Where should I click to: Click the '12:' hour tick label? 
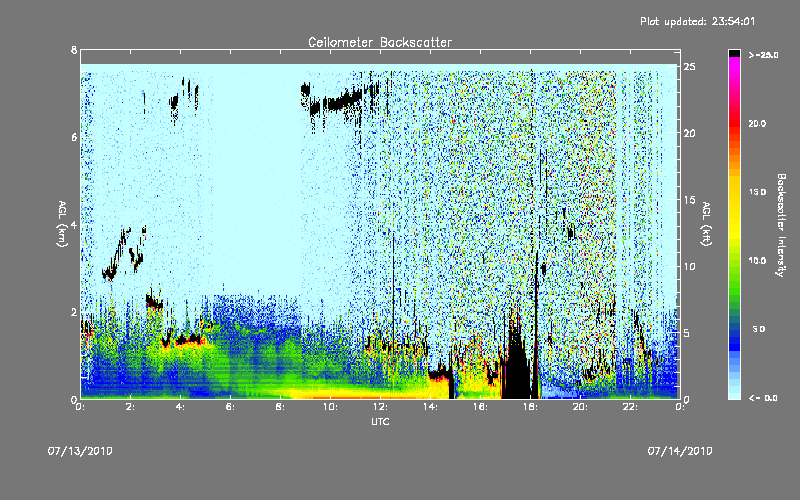[x=380, y=407]
